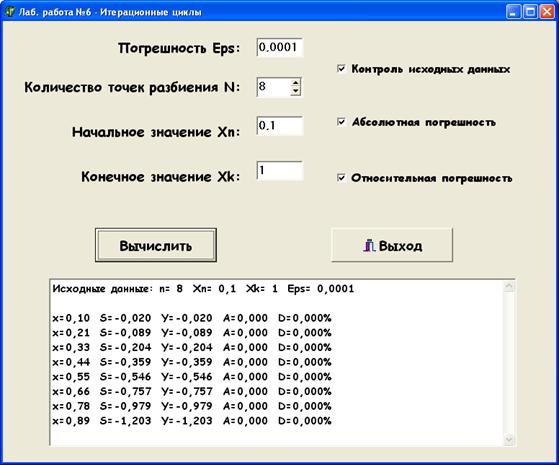Focus the Начальное значение Xn field
This screenshot has height=465, width=559.
280,126
